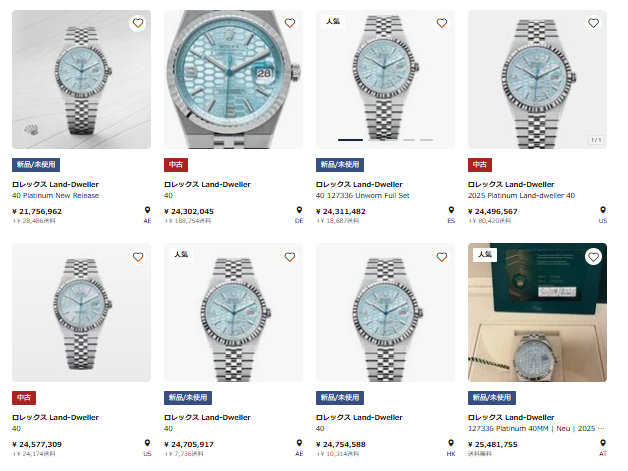The width and height of the screenshot is (628, 471).
Task: Save the ¥24,311,482 listing via its heart icon
Action: pyautogui.click(x=441, y=23)
